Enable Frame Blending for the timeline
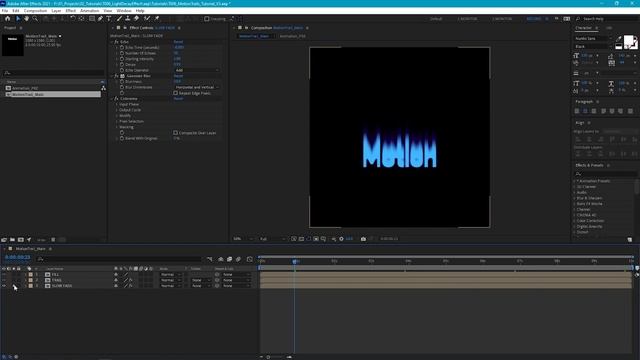Viewport: 640px width, 360px height. point(229,259)
